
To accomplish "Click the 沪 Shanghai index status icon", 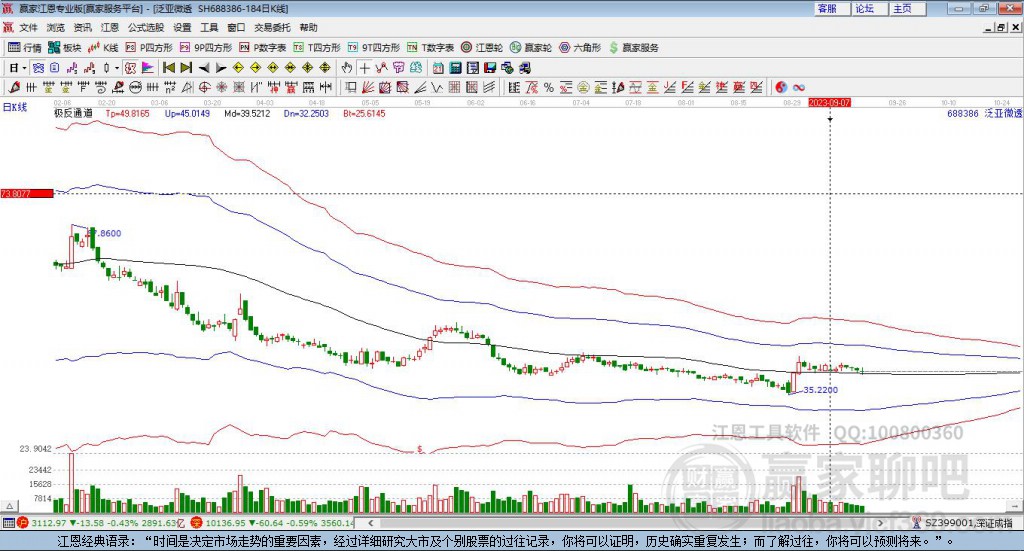I will coord(22,522).
